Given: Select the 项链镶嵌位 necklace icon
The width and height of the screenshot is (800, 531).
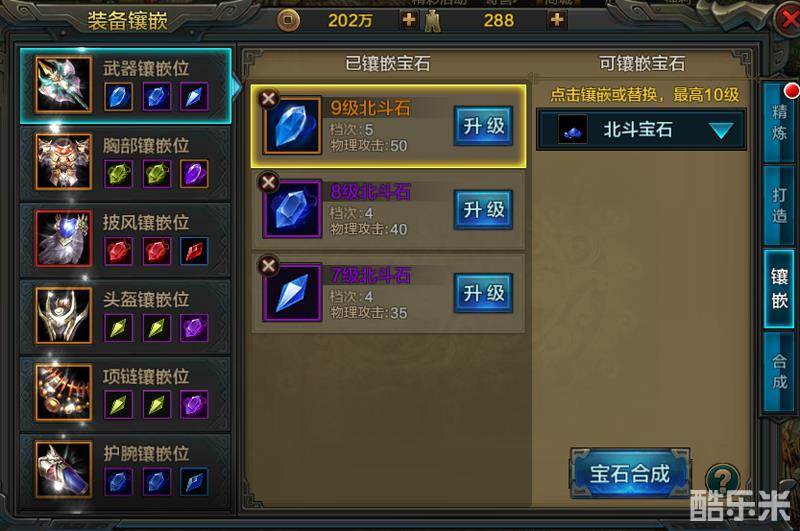Looking at the screenshot, I should pyautogui.click(x=63, y=392).
